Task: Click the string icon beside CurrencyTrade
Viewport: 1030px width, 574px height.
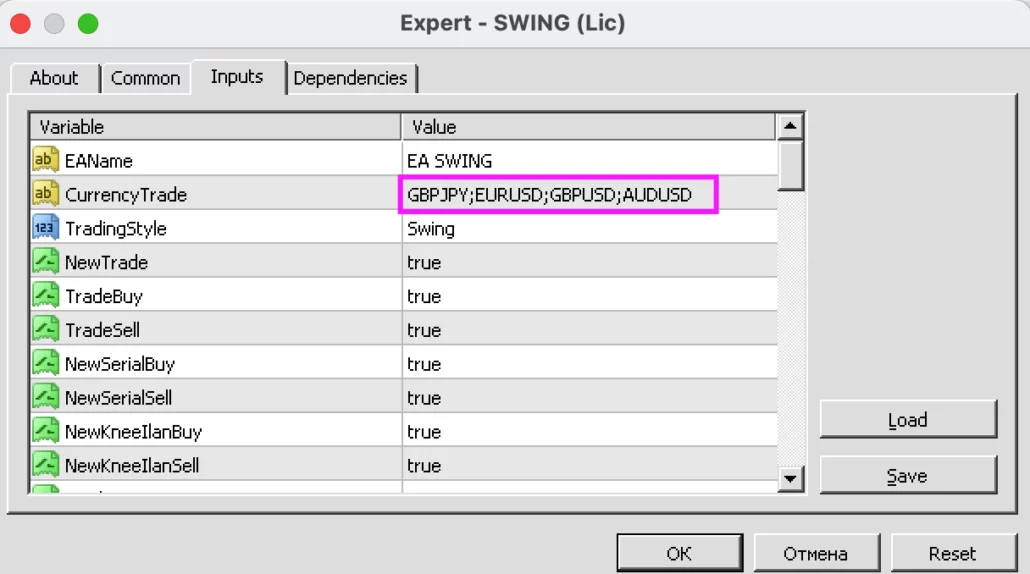Action: coord(45,194)
